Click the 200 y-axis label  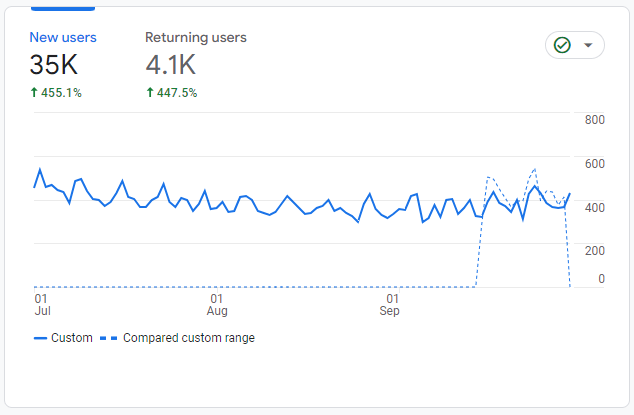[594, 251]
